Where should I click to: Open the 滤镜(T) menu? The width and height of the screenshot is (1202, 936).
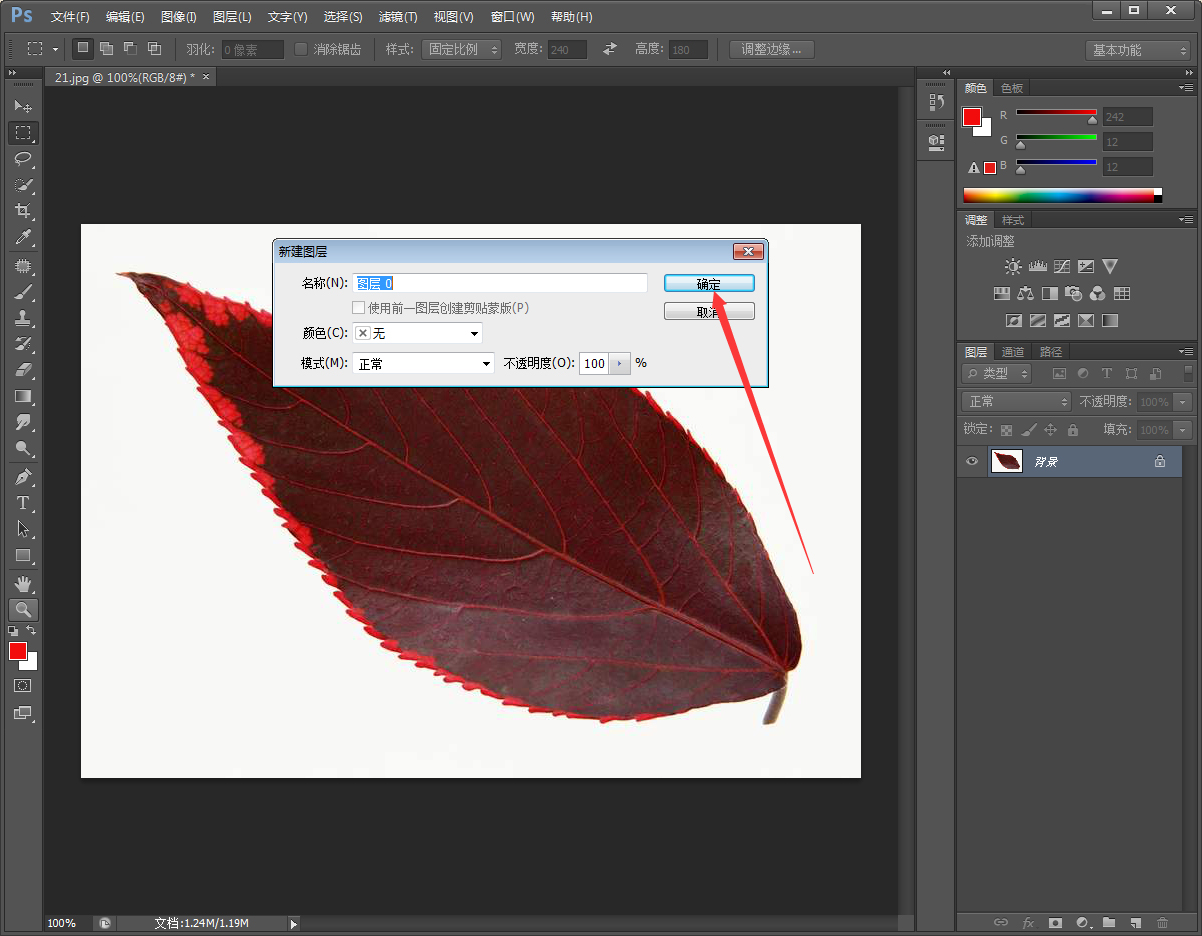(x=398, y=17)
